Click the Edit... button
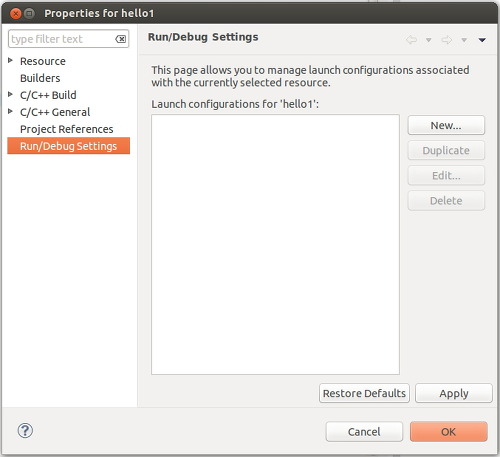 (x=446, y=175)
